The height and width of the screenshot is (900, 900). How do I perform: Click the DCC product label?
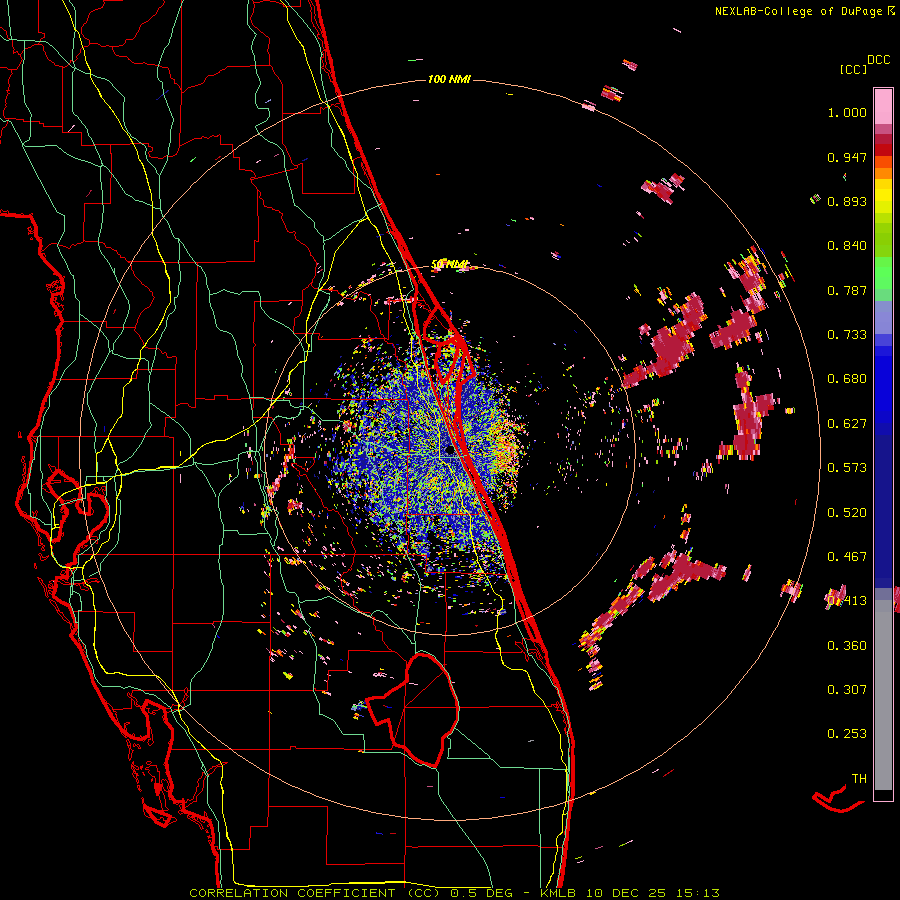[879, 60]
